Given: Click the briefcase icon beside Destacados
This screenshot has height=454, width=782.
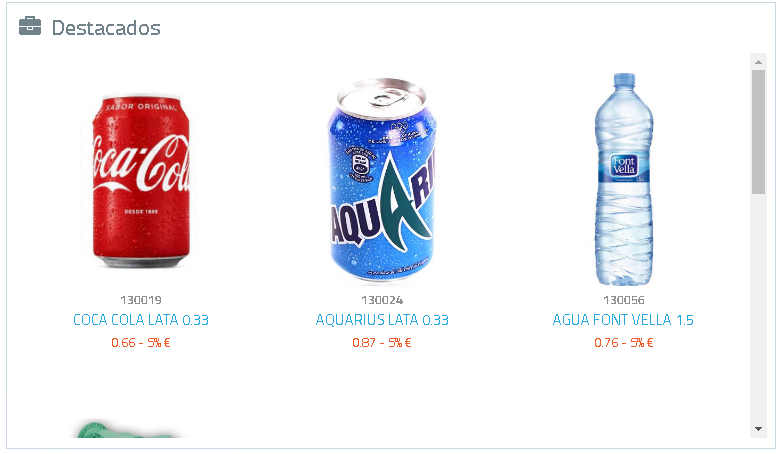Looking at the screenshot, I should [x=30, y=26].
